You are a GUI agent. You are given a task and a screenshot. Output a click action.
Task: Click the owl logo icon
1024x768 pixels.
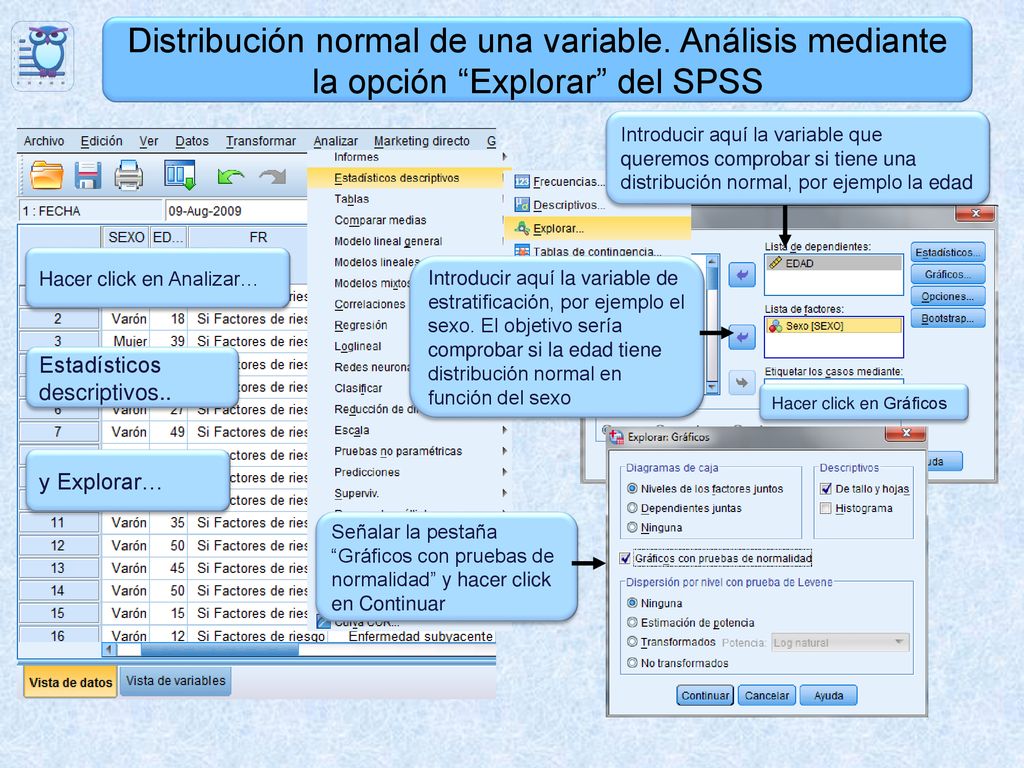tap(43, 56)
